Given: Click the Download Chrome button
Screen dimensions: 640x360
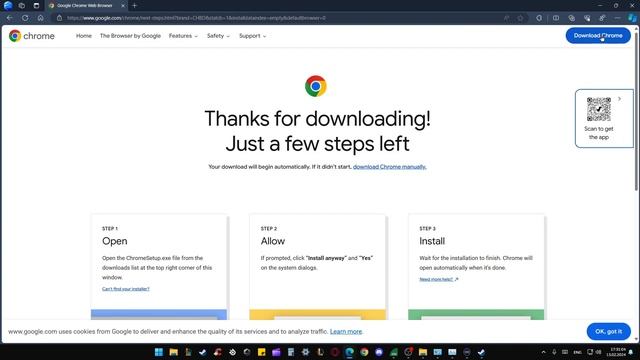Looking at the screenshot, I should tap(598, 36).
